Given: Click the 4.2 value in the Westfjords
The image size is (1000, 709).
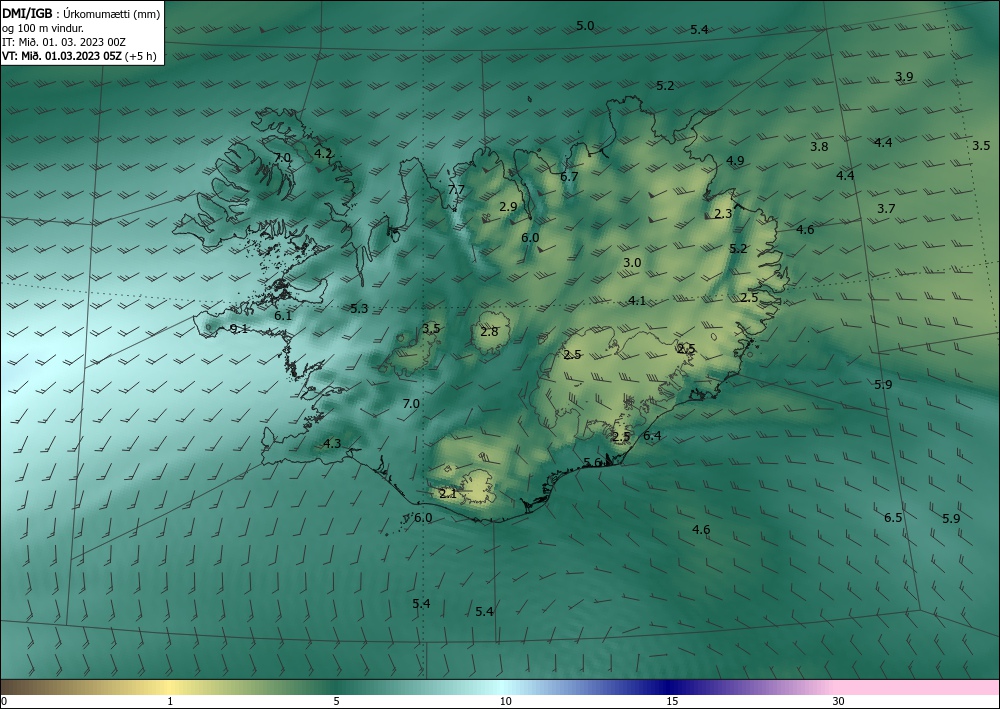Looking at the screenshot, I should [323, 153].
